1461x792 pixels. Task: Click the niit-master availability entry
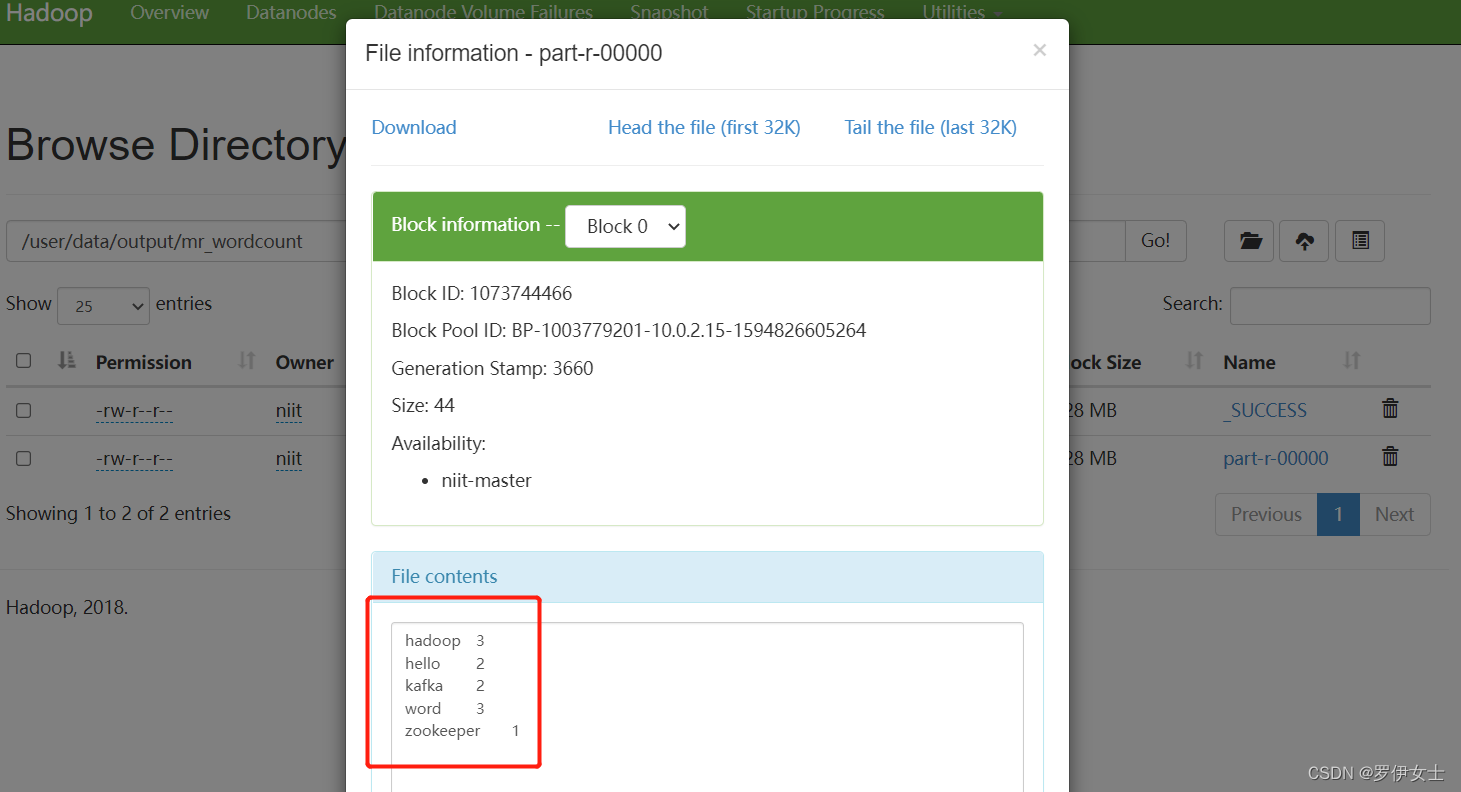pos(487,480)
